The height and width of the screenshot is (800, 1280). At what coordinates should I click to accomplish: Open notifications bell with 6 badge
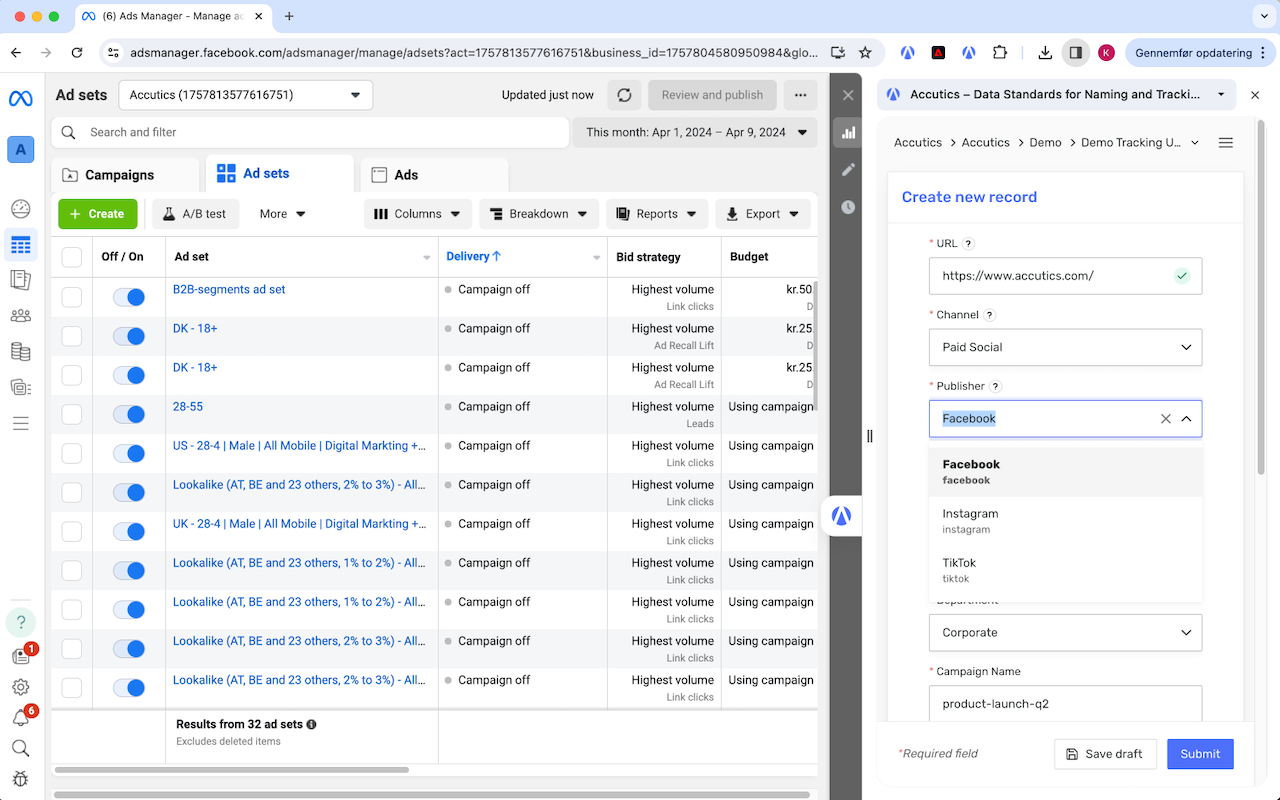point(21,718)
